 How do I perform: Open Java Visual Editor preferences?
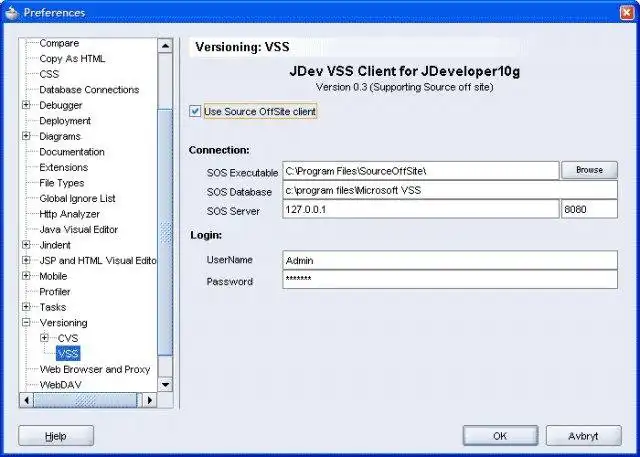click(78, 229)
